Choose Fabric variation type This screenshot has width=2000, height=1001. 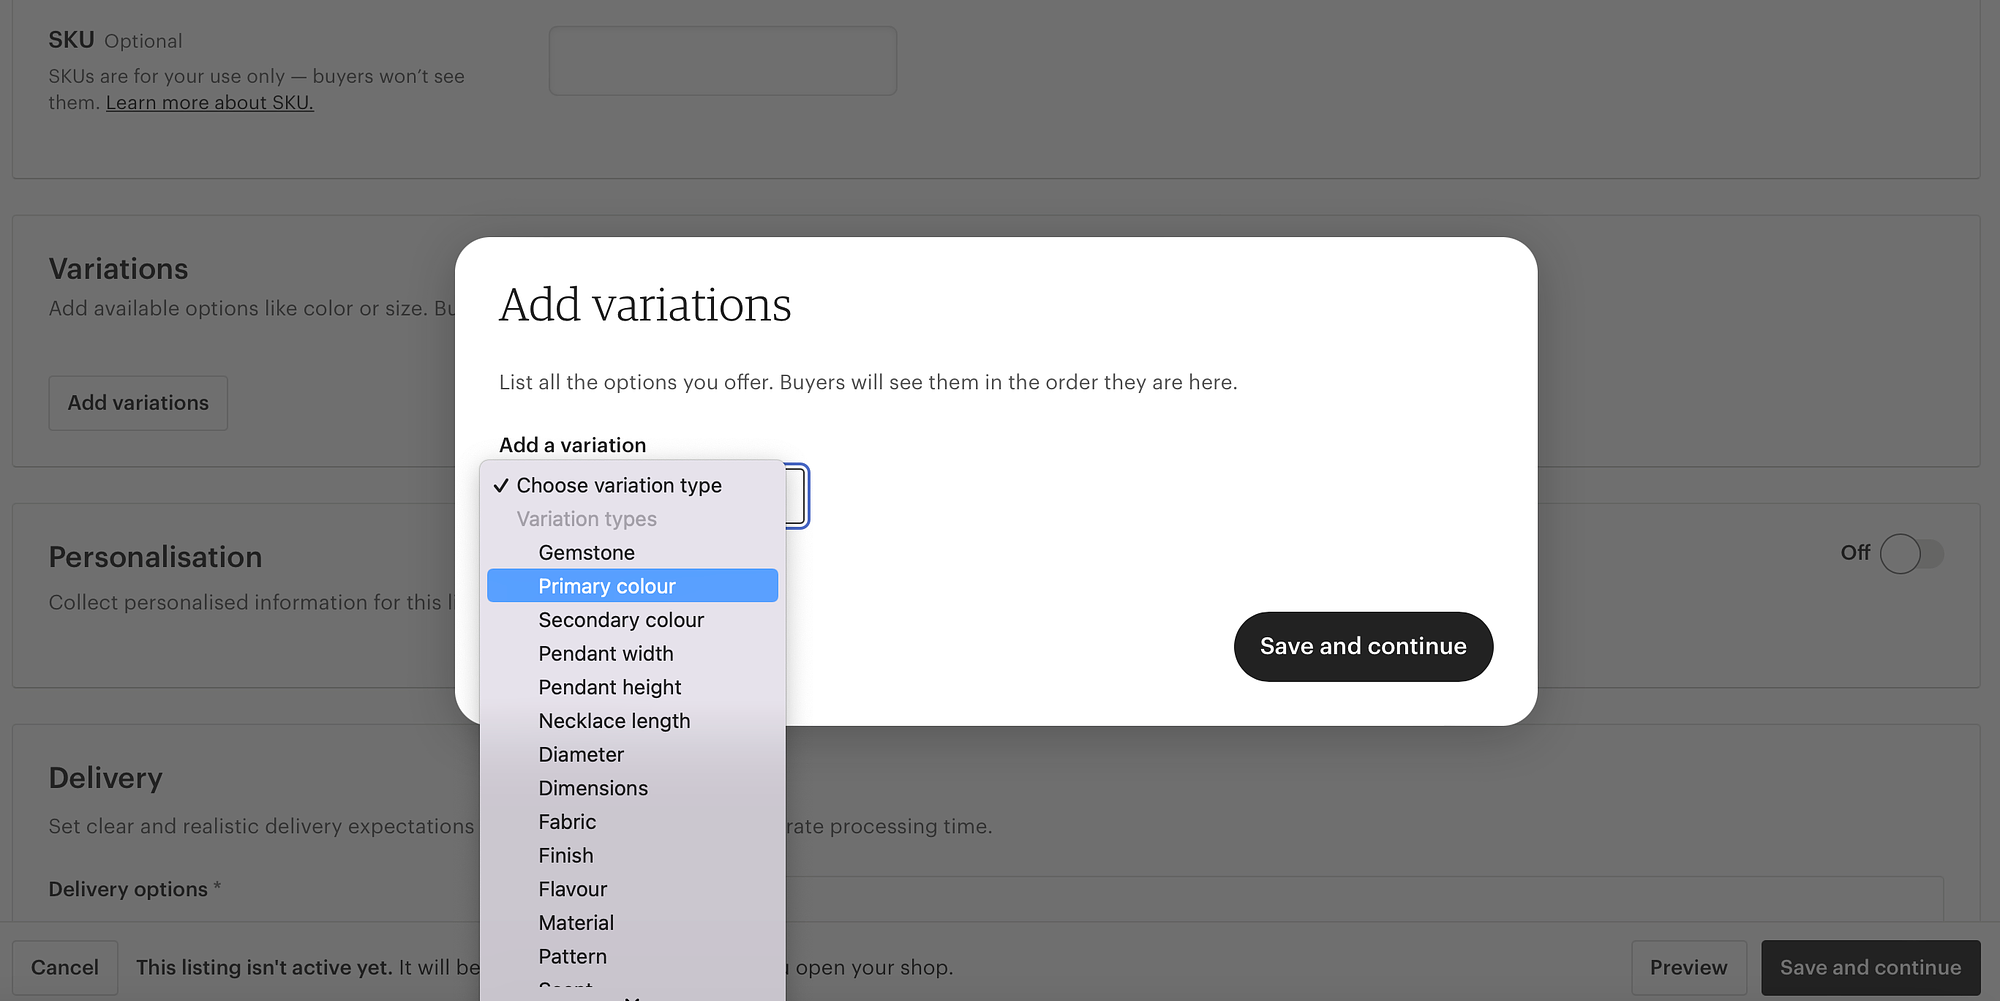tap(632, 822)
